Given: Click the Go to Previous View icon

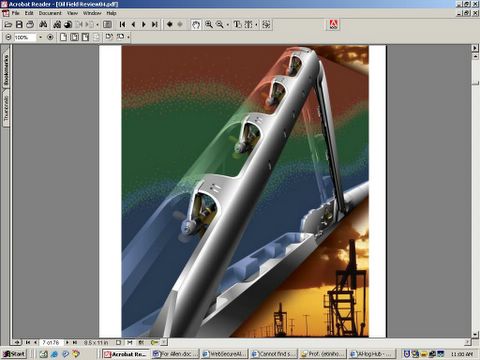Looking at the screenshot, I should pos(170,24).
